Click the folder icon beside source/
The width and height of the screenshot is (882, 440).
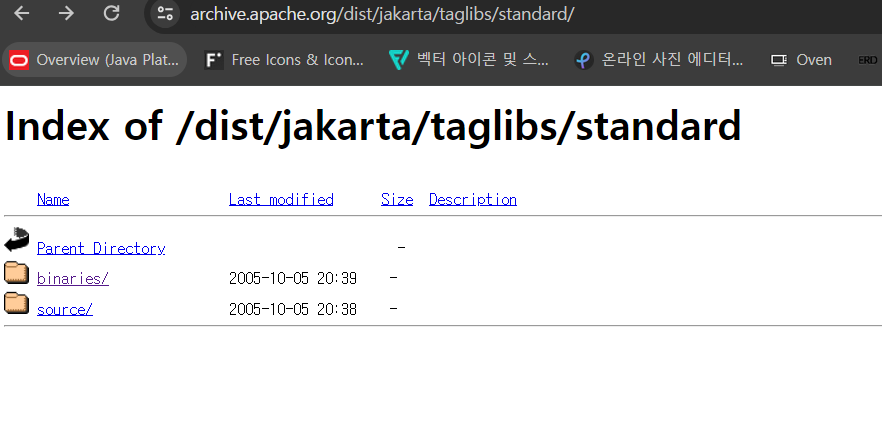pos(16,303)
